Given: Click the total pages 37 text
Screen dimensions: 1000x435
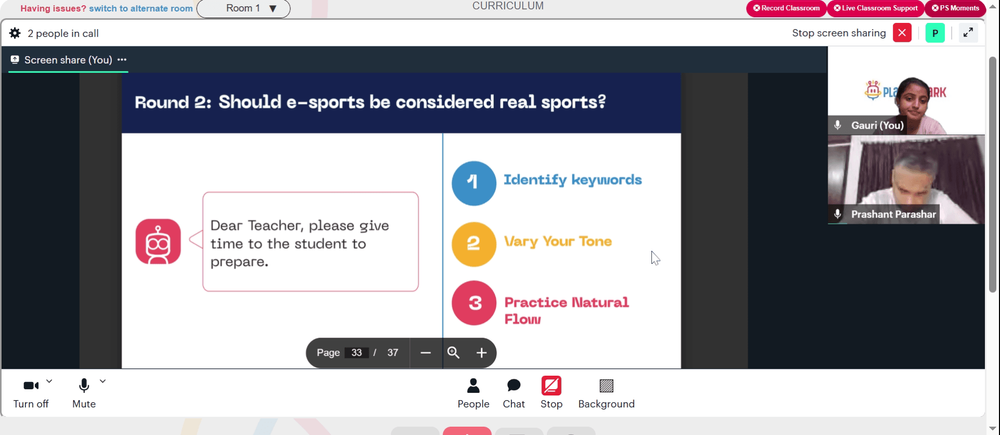Looking at the screenshot, I should [x=393, y=353].
